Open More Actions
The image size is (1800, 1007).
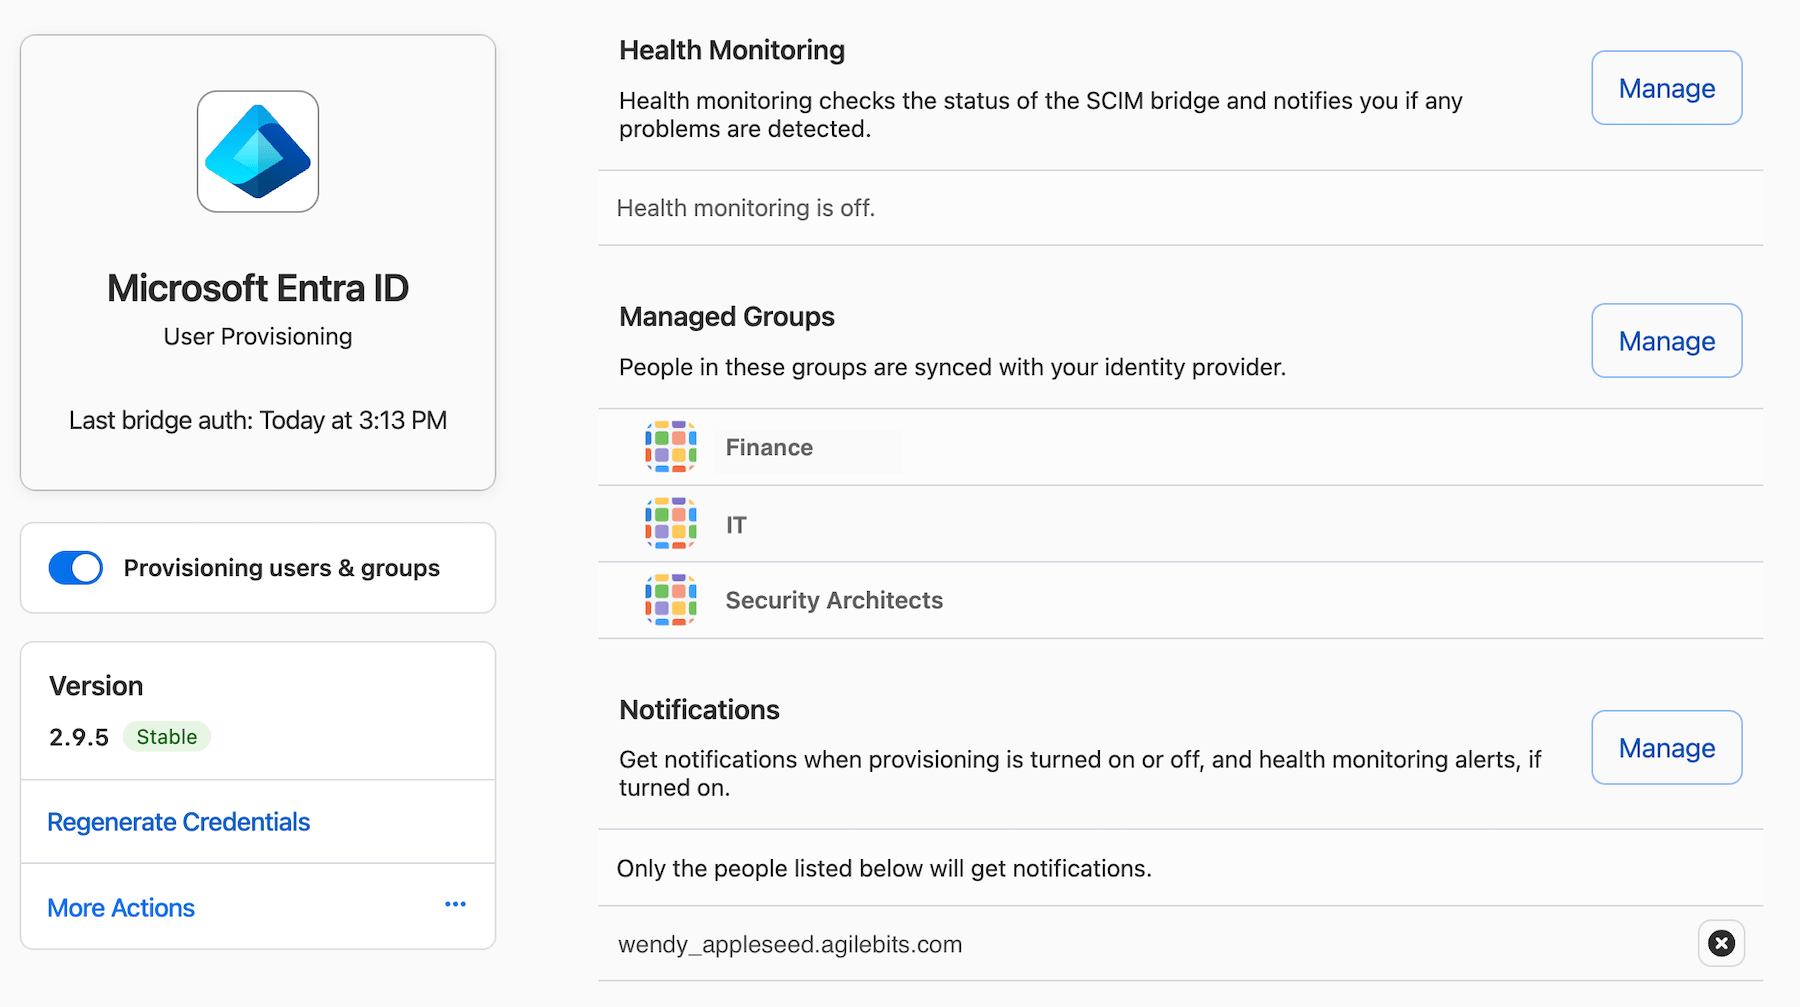coord(120,907)
